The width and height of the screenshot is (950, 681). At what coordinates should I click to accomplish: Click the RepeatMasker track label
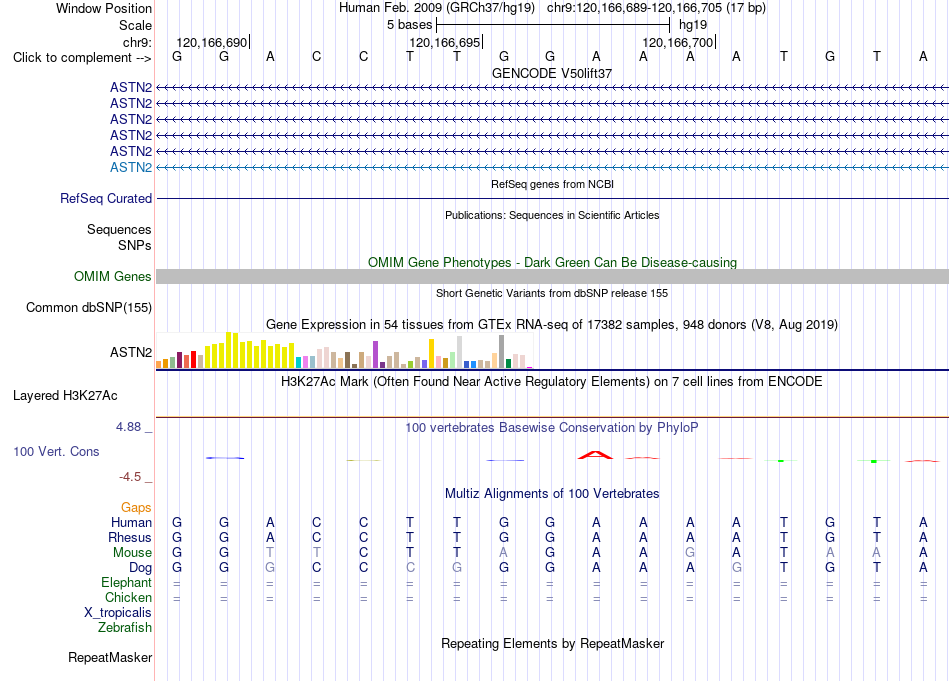tap(110, 658)
